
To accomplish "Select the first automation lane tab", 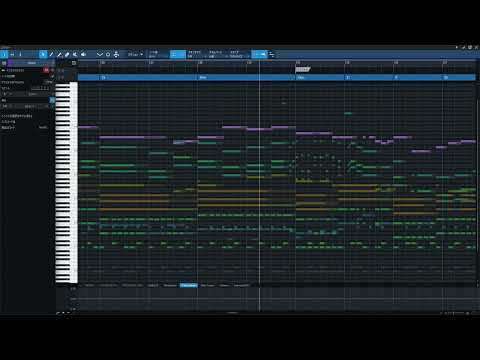I will (89, 285).
